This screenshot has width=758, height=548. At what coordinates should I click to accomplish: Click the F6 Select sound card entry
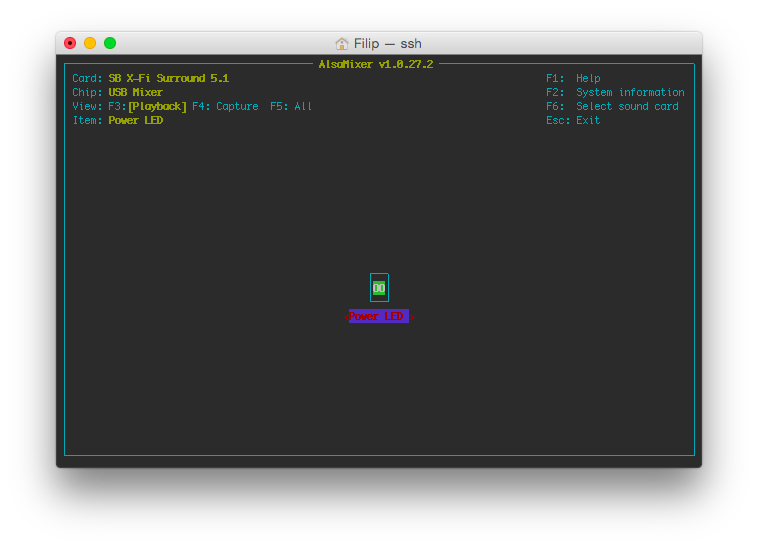612,106
